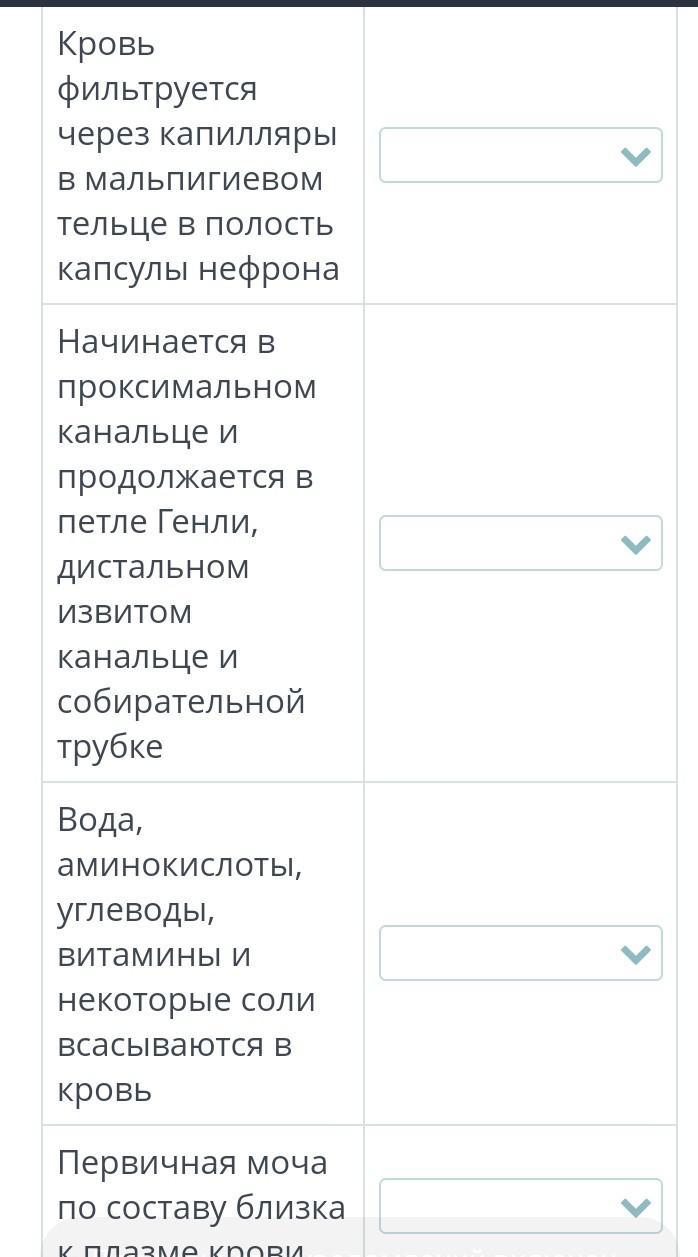The height and width of the screenshot is (1257, 698).
Task: Click the dark header bar at top
Action: click(349, 3)
